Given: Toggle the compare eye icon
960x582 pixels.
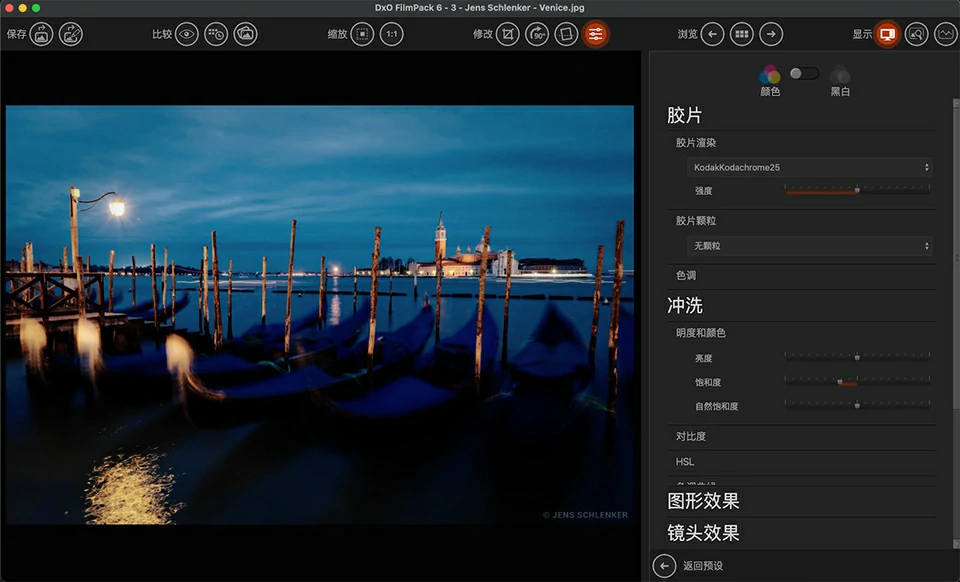Looking at the screenshot, I should click(x=187, y=34).
